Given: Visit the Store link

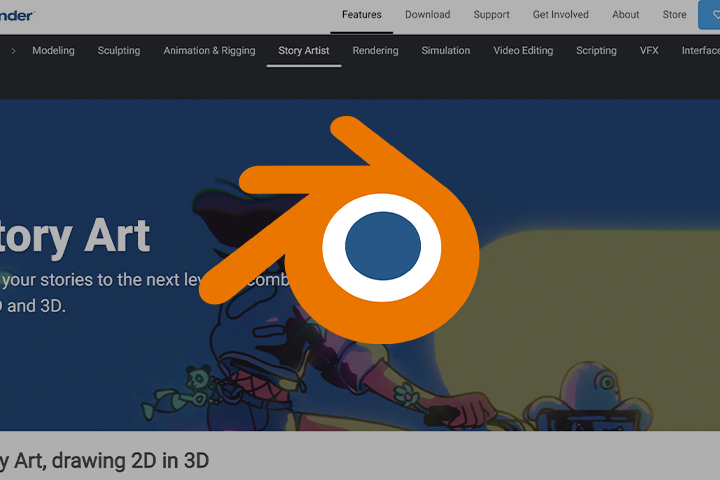Looking at the screenshot, I should click(674, 15).
